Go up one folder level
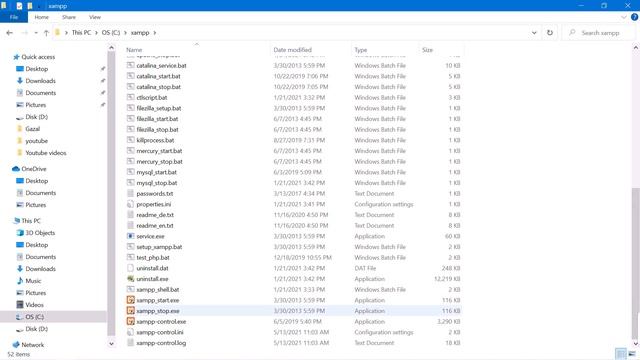This screenshot has height=360, width=640. click(x=46, y=33)
